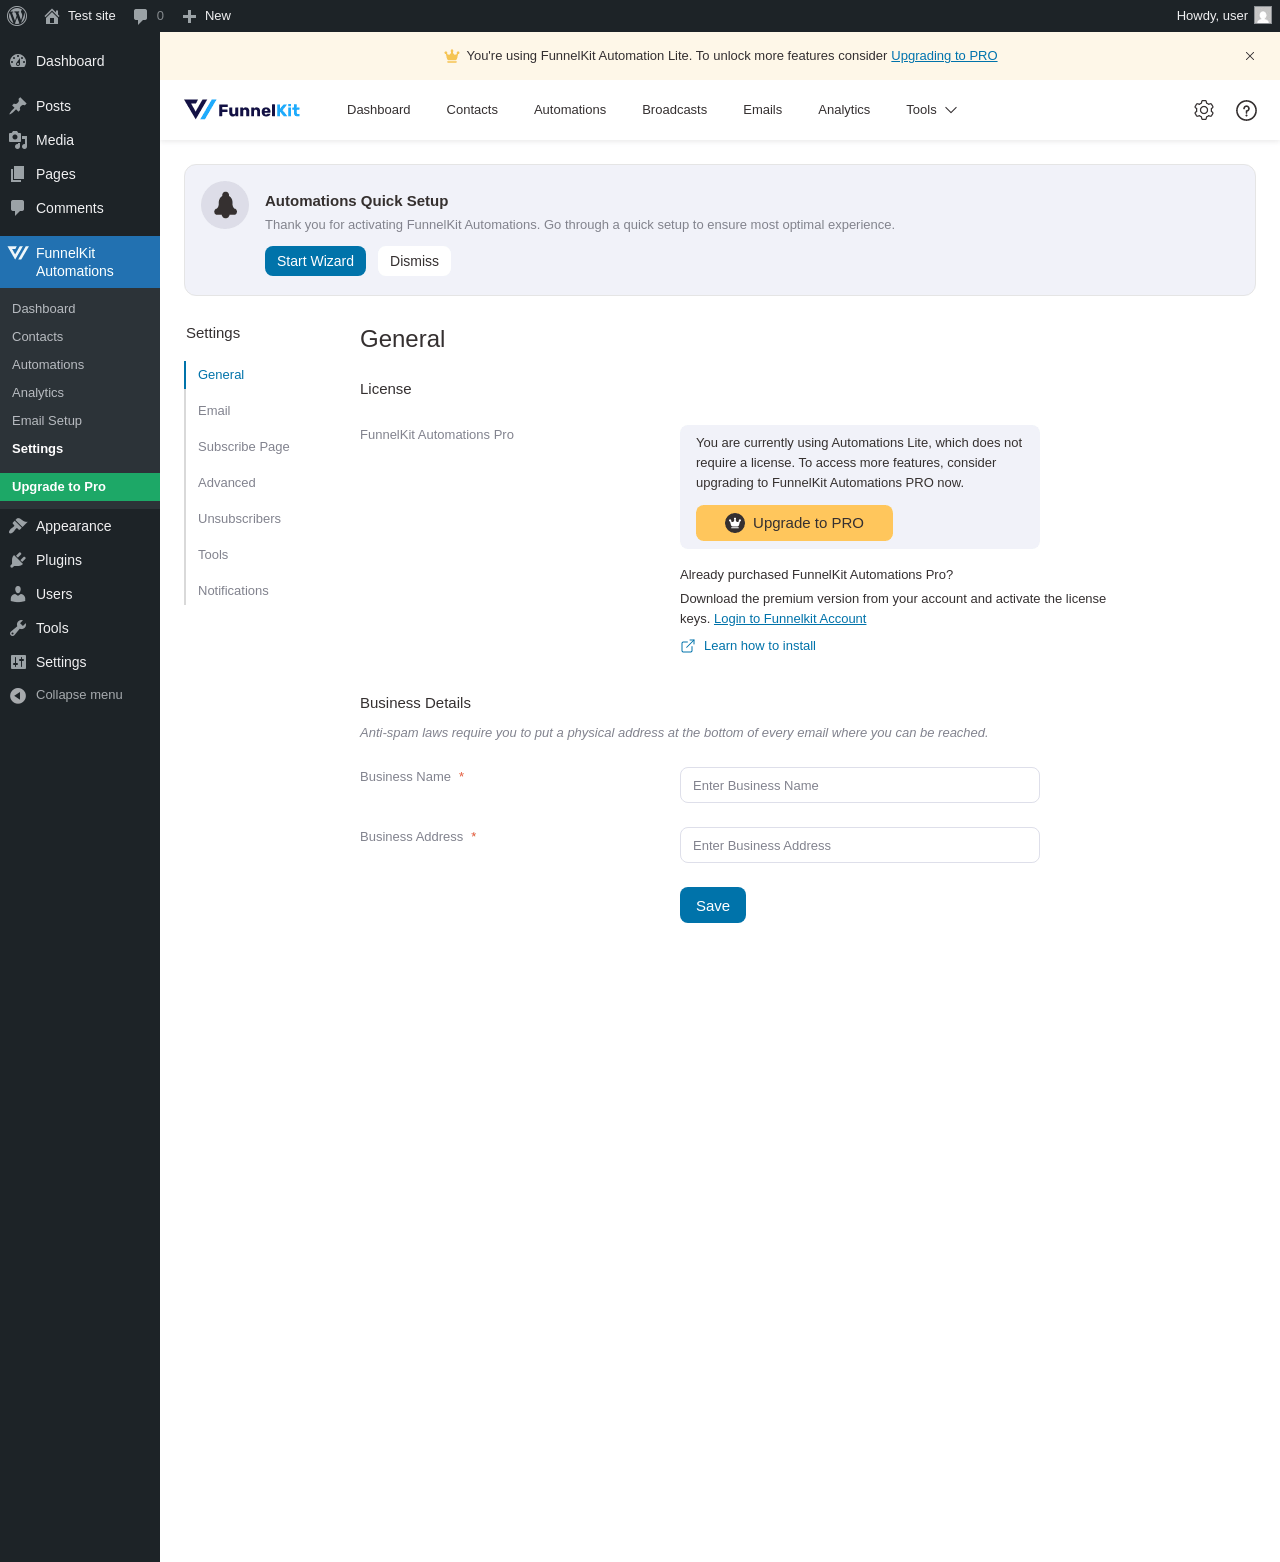Click the Plugins plug icon
The height and width of the screenshot is (1562, 1280).
(x=18, y=560)
